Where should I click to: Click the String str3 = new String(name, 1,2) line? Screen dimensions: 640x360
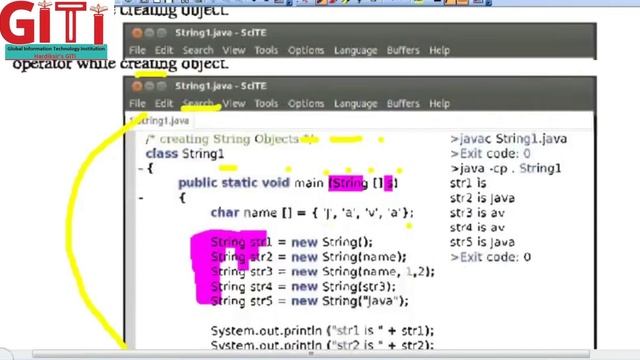(x=322, y=272)
